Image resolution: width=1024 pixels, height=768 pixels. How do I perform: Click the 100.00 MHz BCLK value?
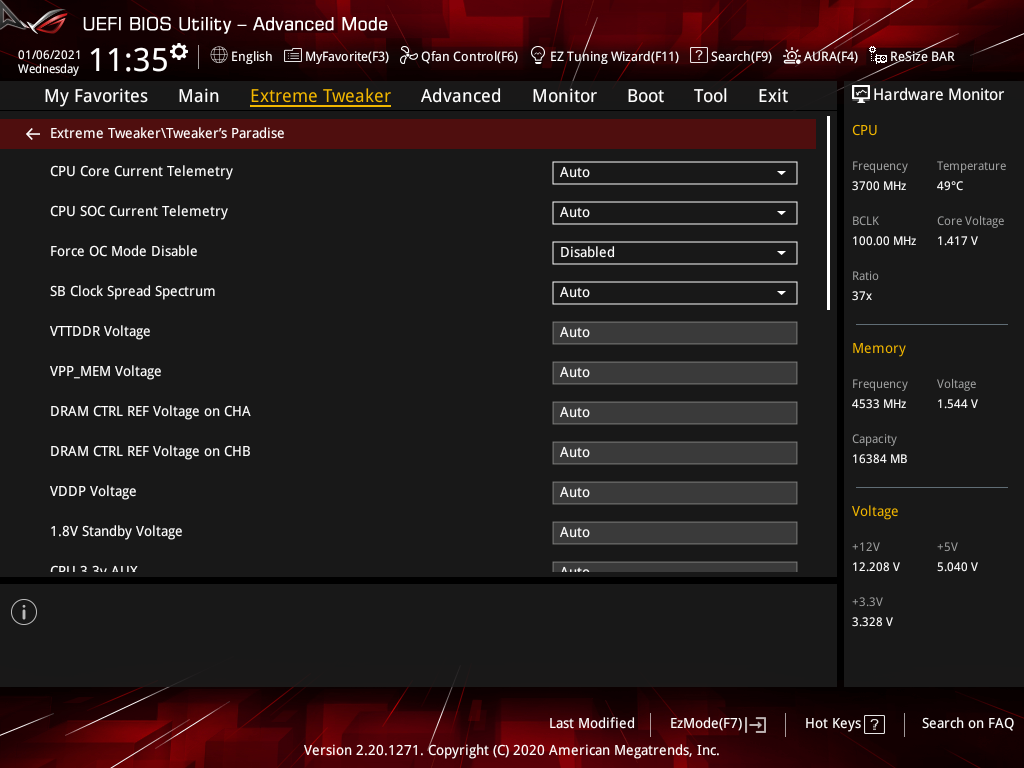884,241
